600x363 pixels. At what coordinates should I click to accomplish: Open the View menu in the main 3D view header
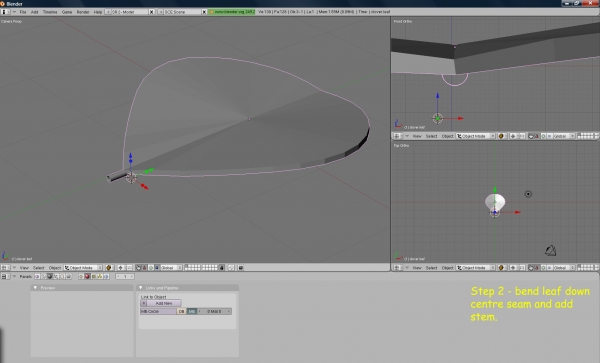coord(24,268)
